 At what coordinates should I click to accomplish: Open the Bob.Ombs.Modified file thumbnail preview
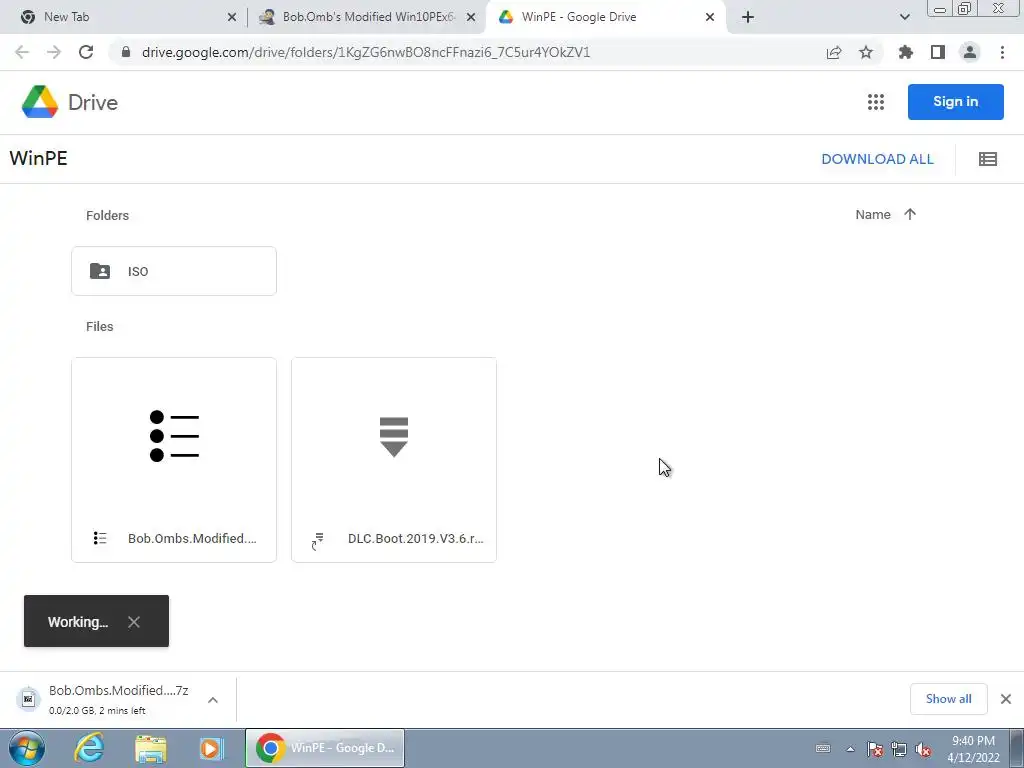click(x=174, y=436)
